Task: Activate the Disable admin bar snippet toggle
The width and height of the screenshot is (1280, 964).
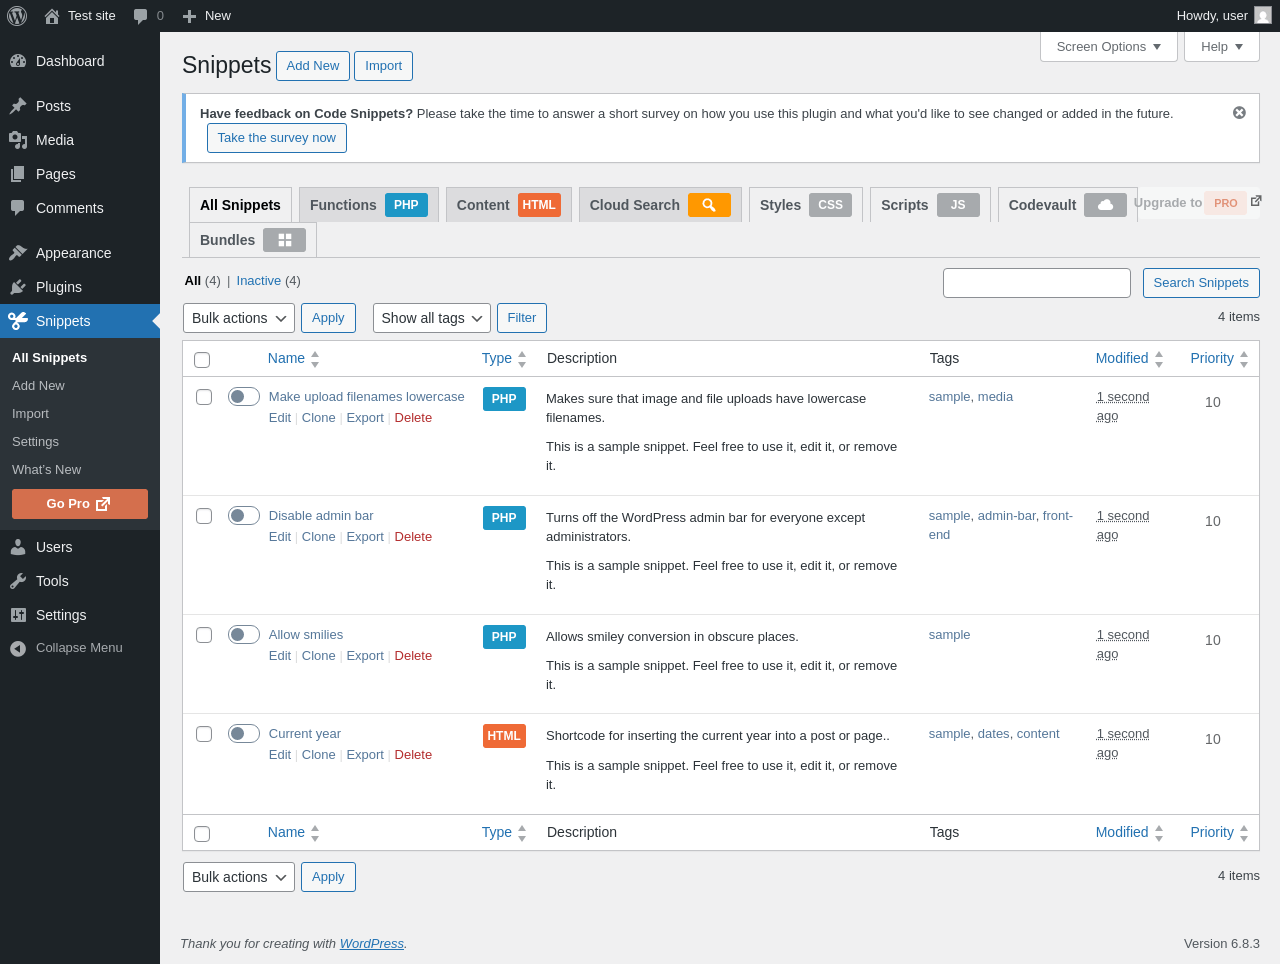Action: pos(244,516)
